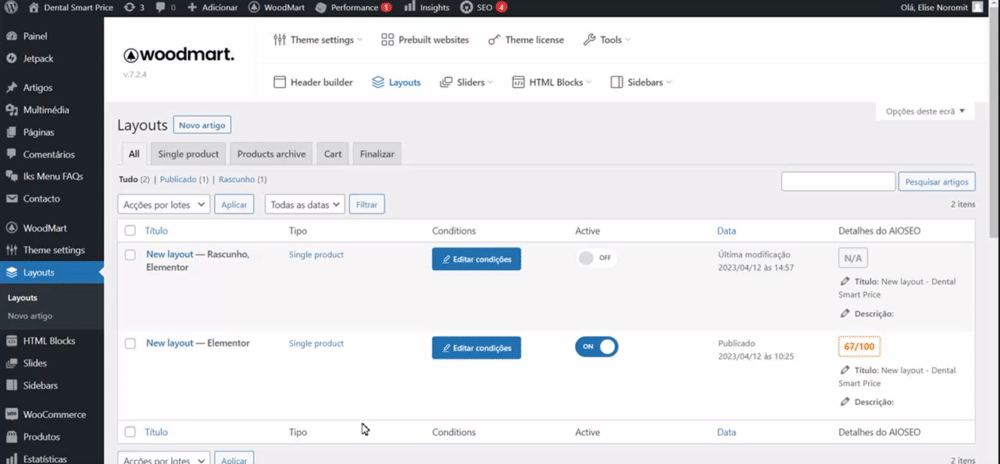Click the Performance icon in the admin bar
Screen dimensions: 1000x464
coord(321,8)
